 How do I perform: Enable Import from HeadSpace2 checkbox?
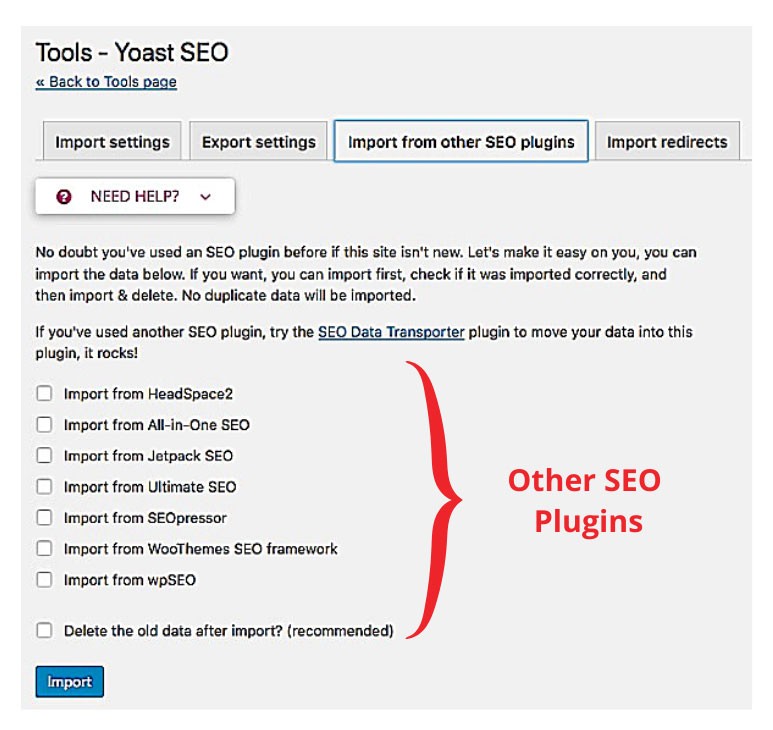(44, 394)
